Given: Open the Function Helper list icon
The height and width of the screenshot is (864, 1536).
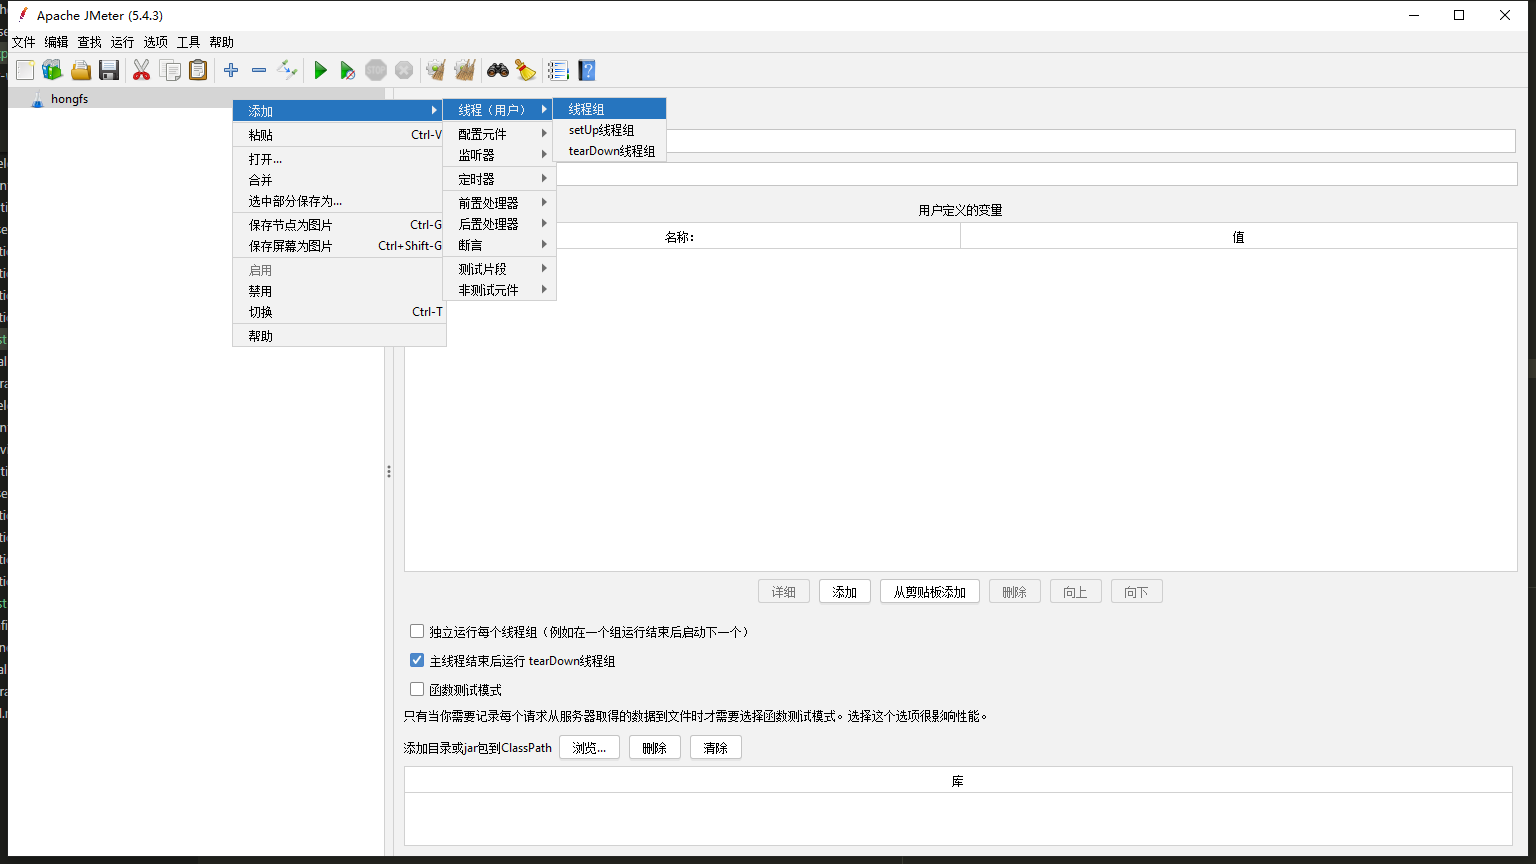Looking at the screenshot, I should [558, 70].
